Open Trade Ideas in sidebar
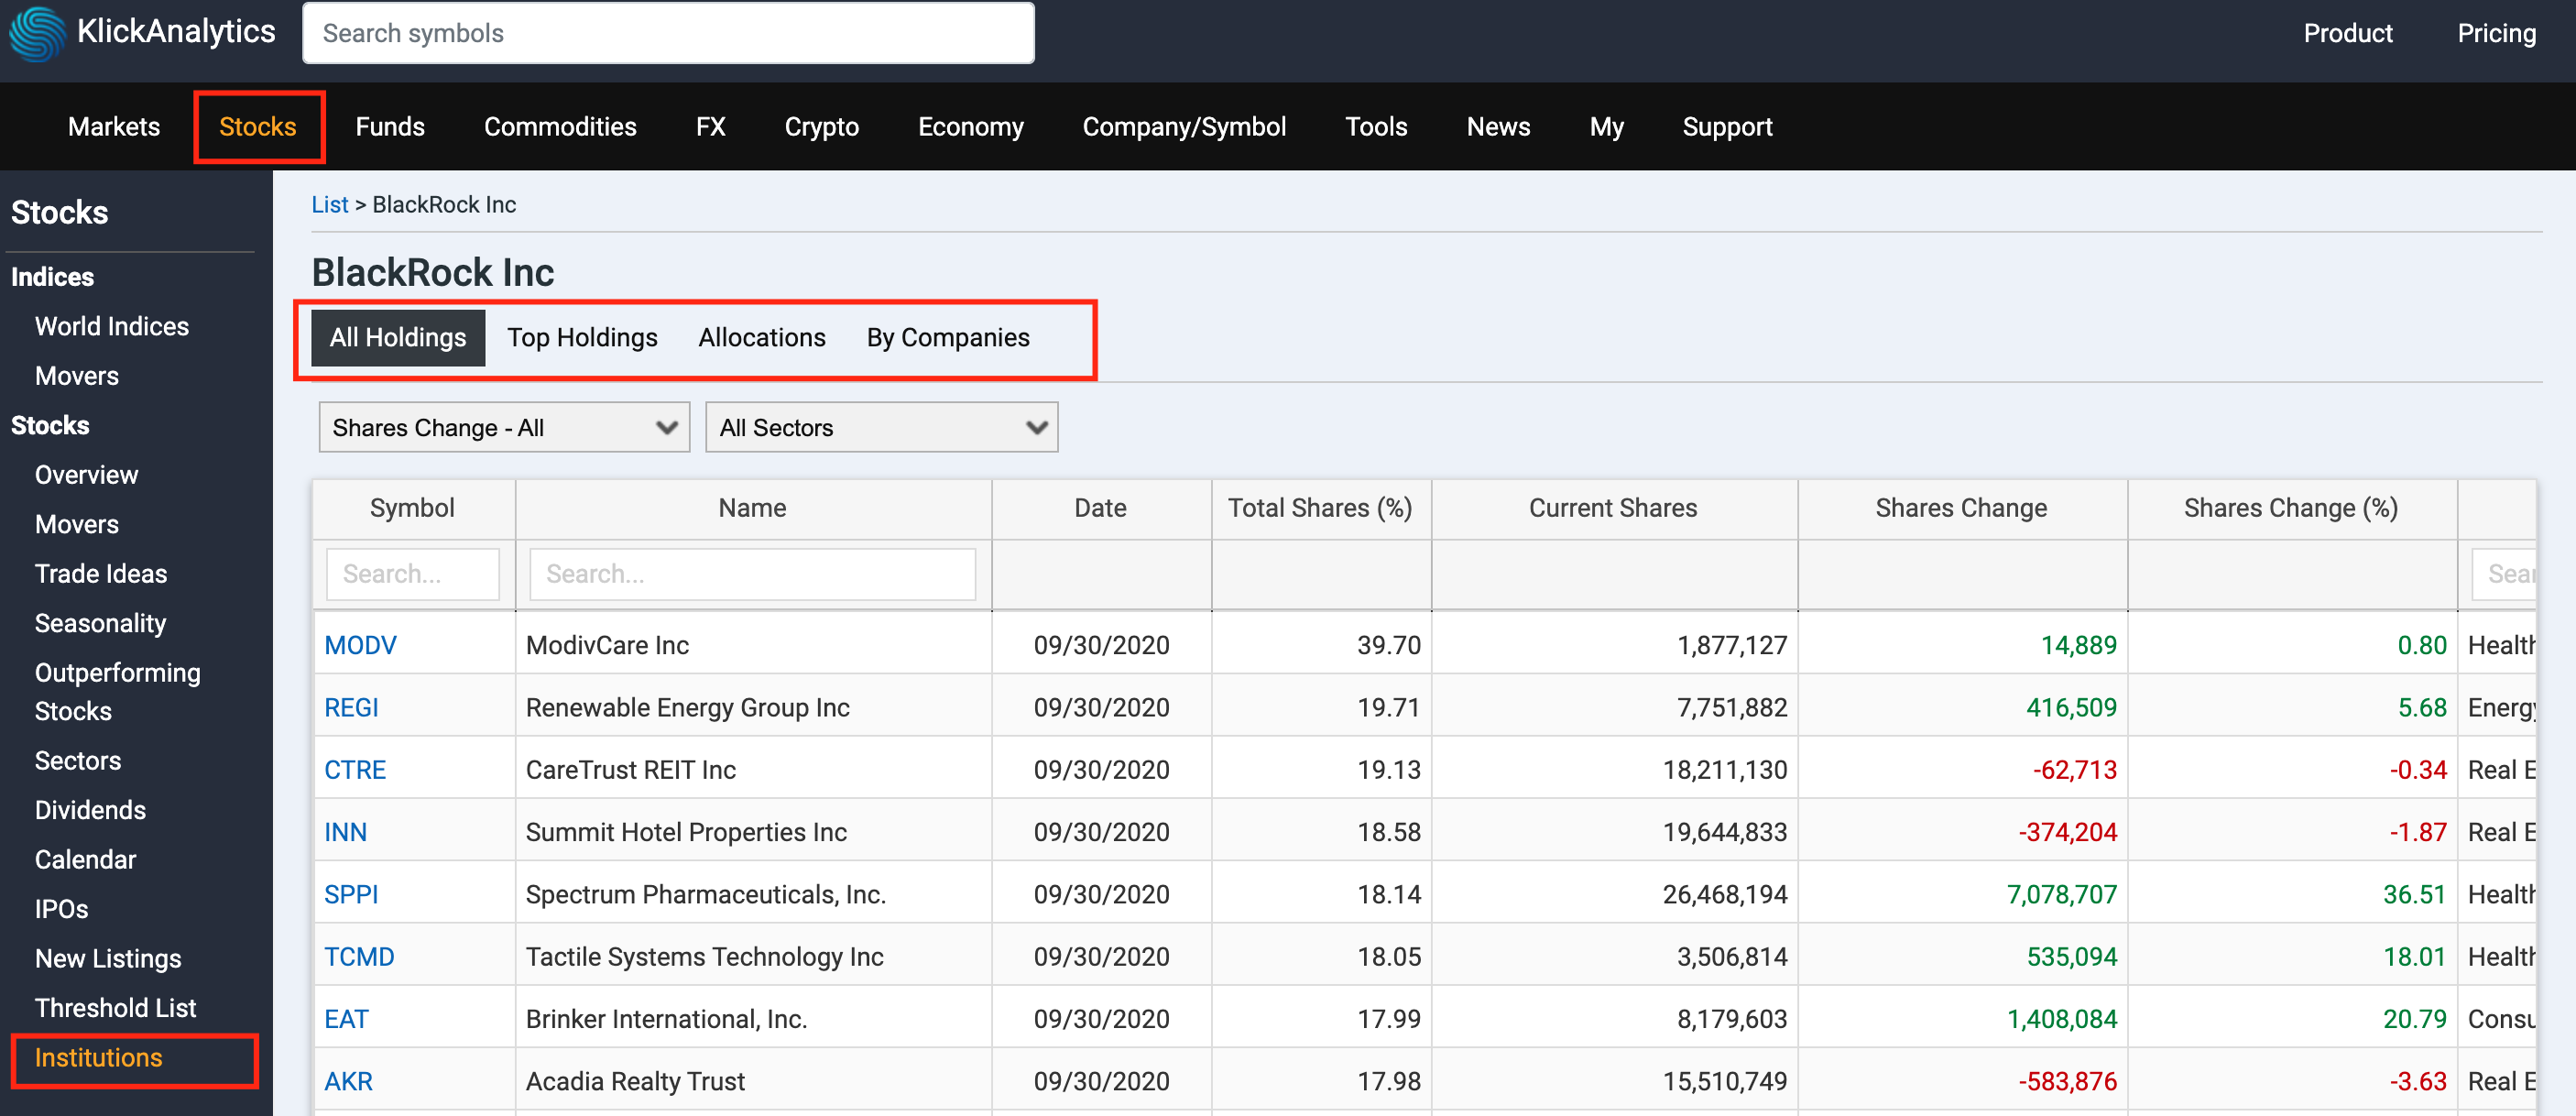Image resolution: width=2576 pixels, height=1116 pixels. [x=101, y=574]
